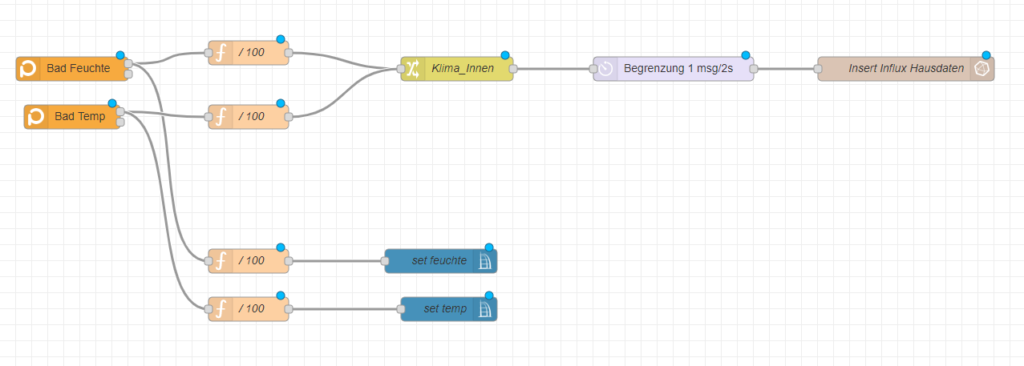Screen dimensions: 1024x366
Task: Click the Influx database icon on Insert node
Action: tap(982, 69)
